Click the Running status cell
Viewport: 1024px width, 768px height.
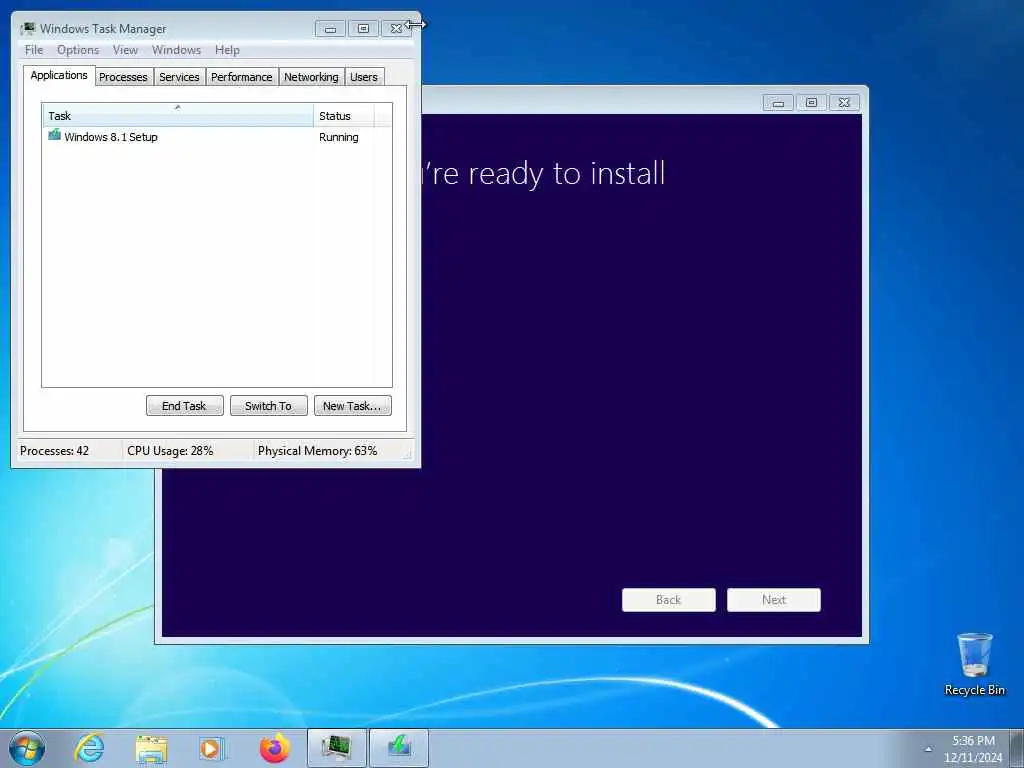338,137
